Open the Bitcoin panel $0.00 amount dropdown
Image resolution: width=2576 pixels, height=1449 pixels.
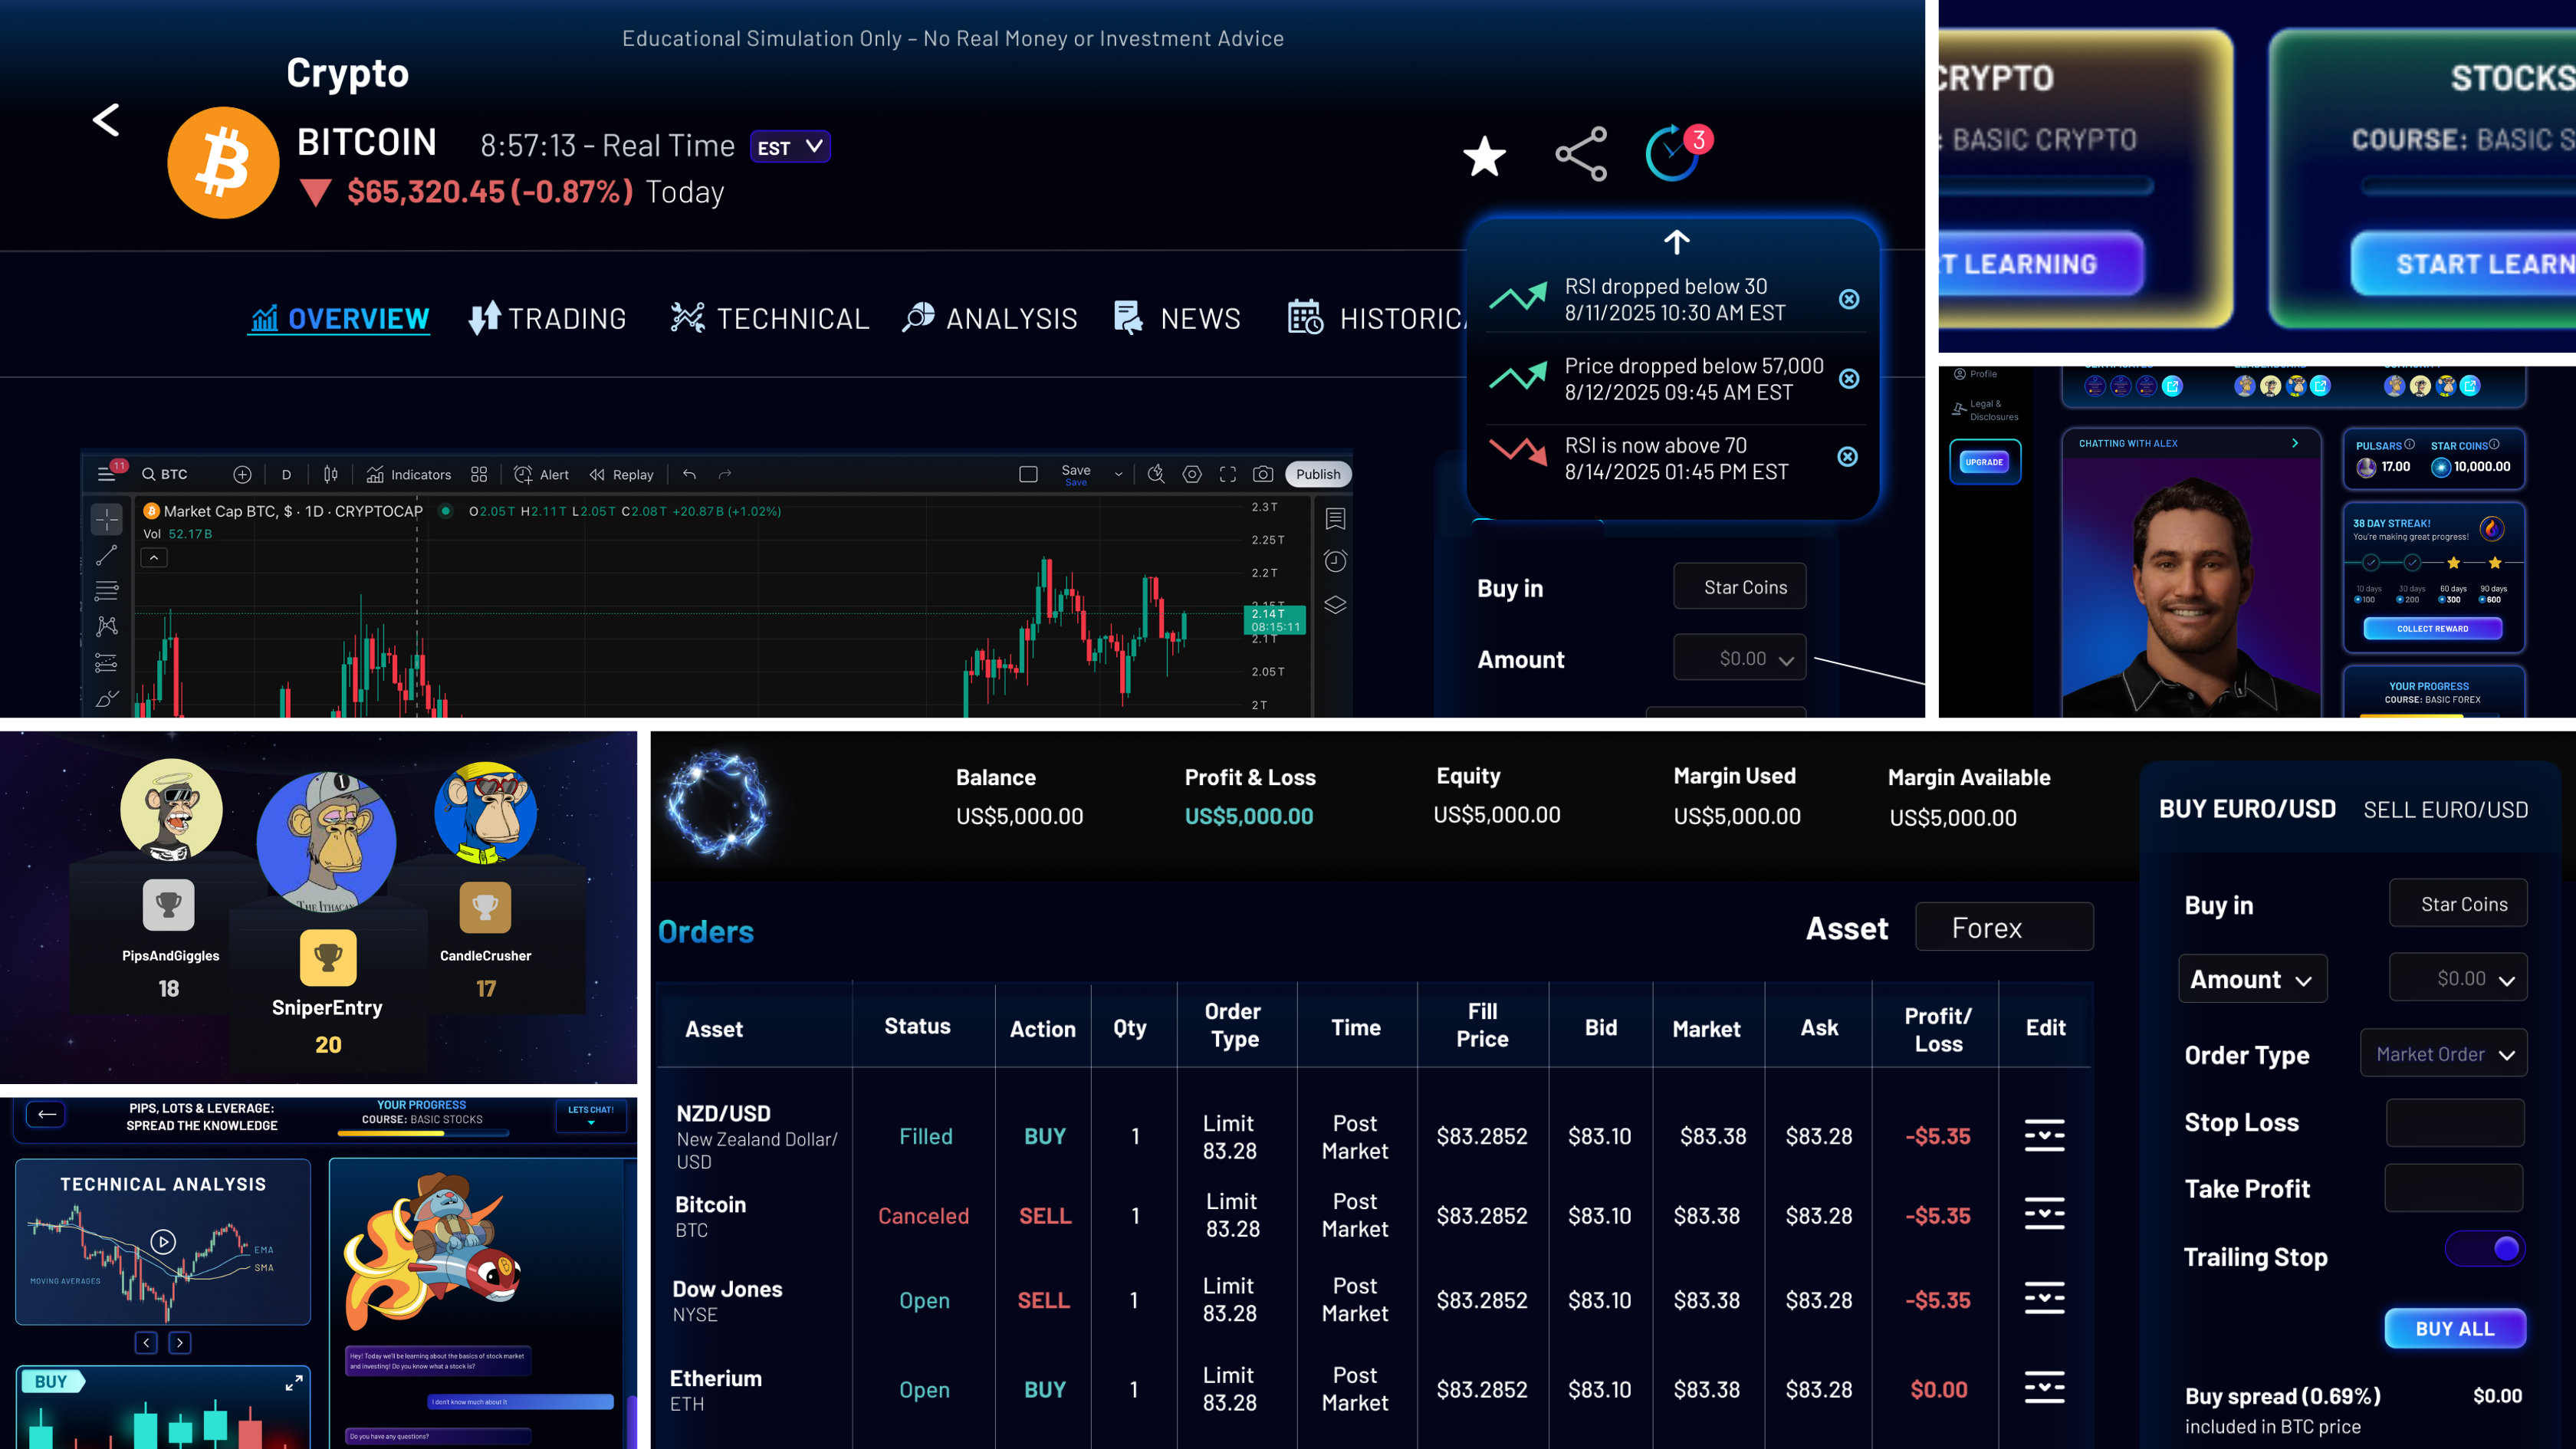point(1740,658)
